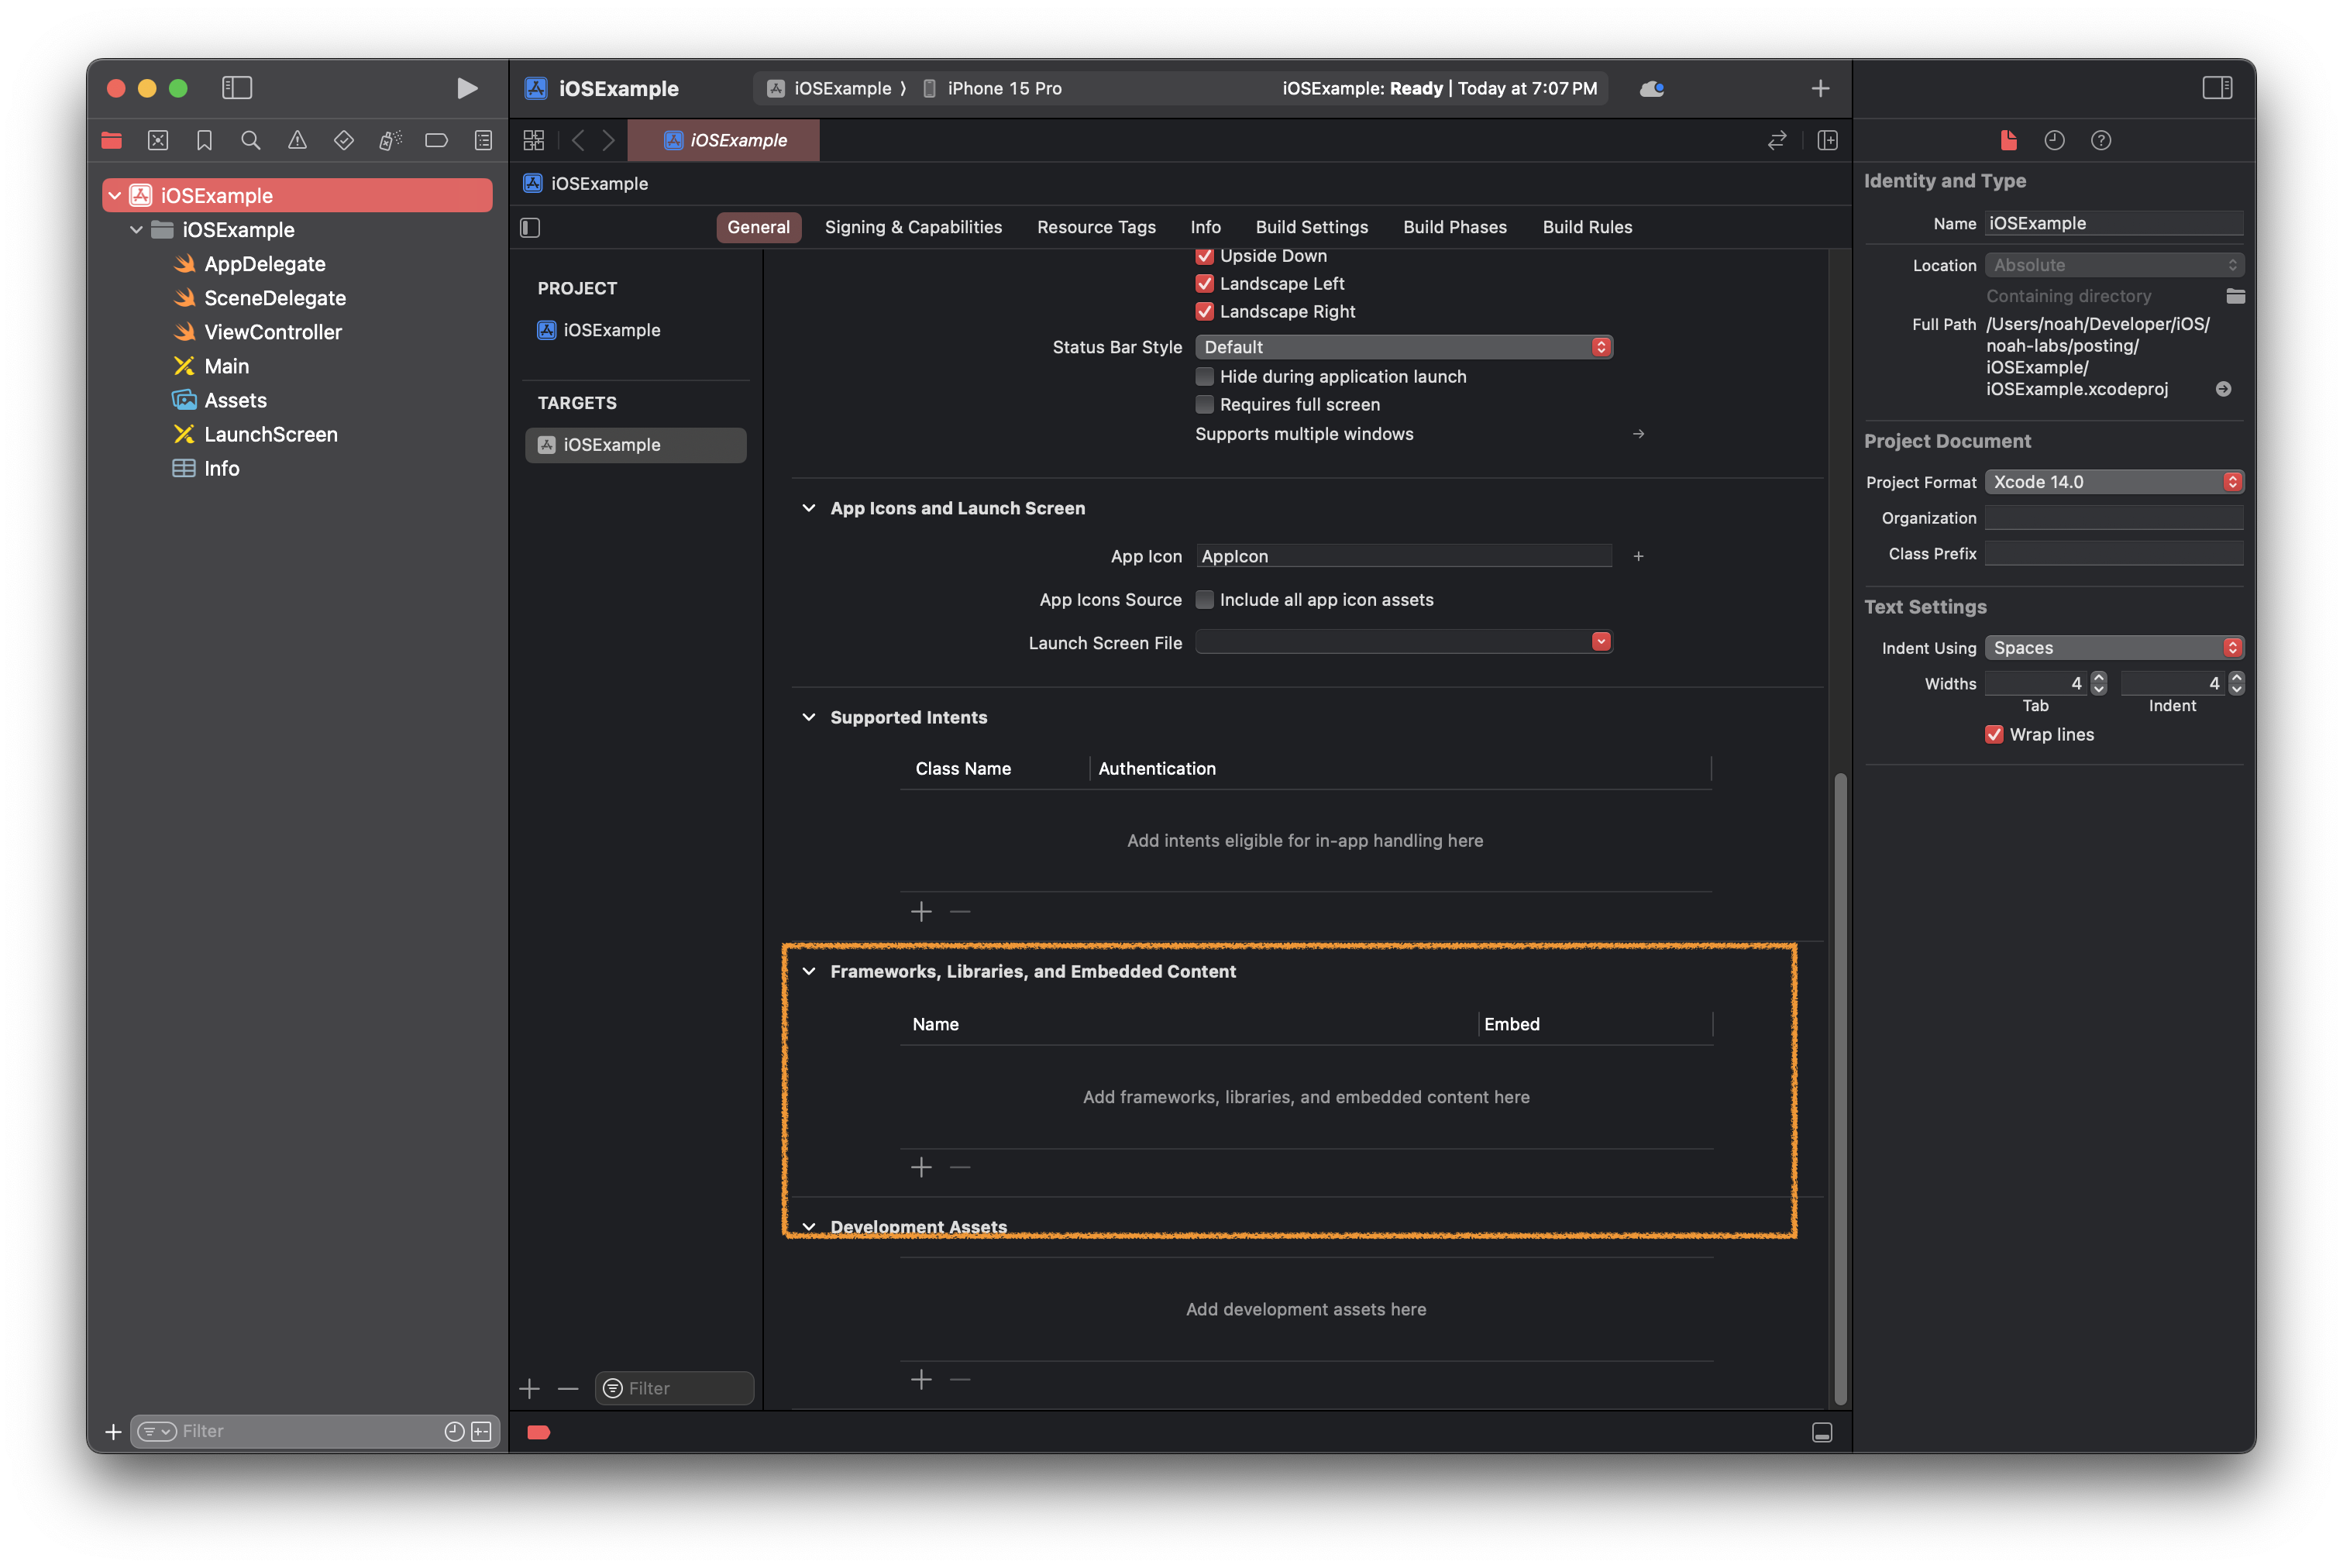
Task: Open the debug navigator
Action: pos(390,140)
